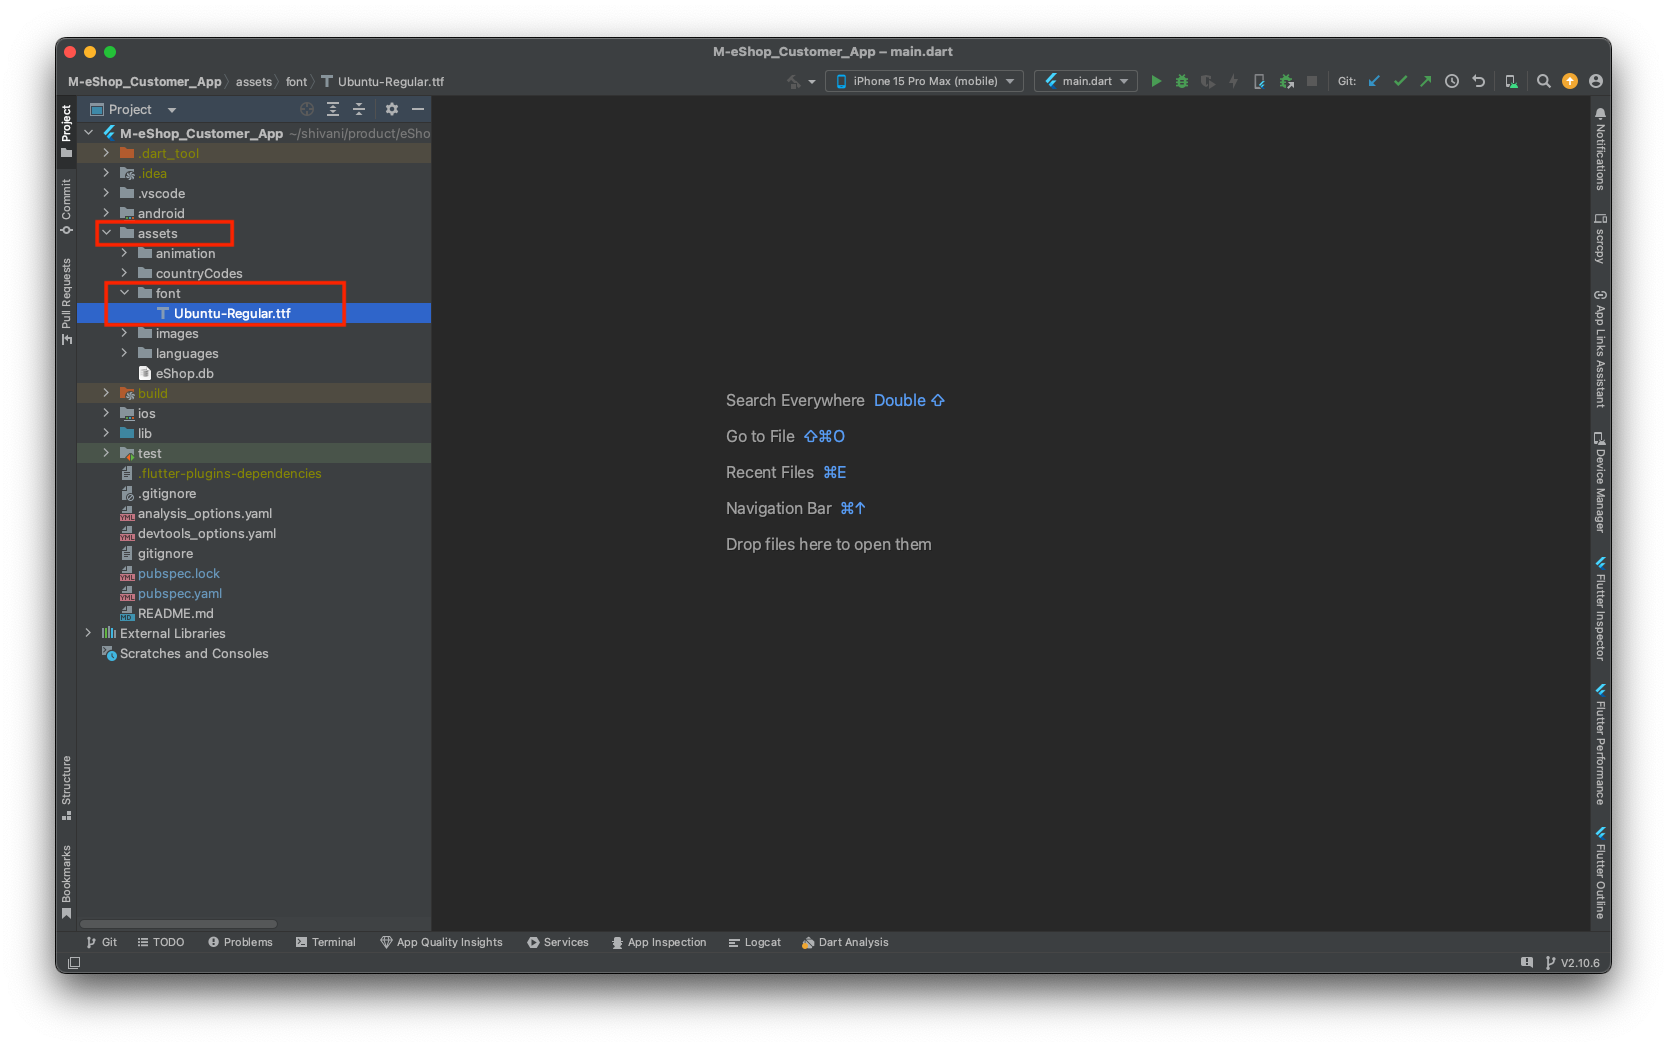Select README.md in the project tree
The width and height of the screenshot is (1667, 1047).
coord(175,613)
